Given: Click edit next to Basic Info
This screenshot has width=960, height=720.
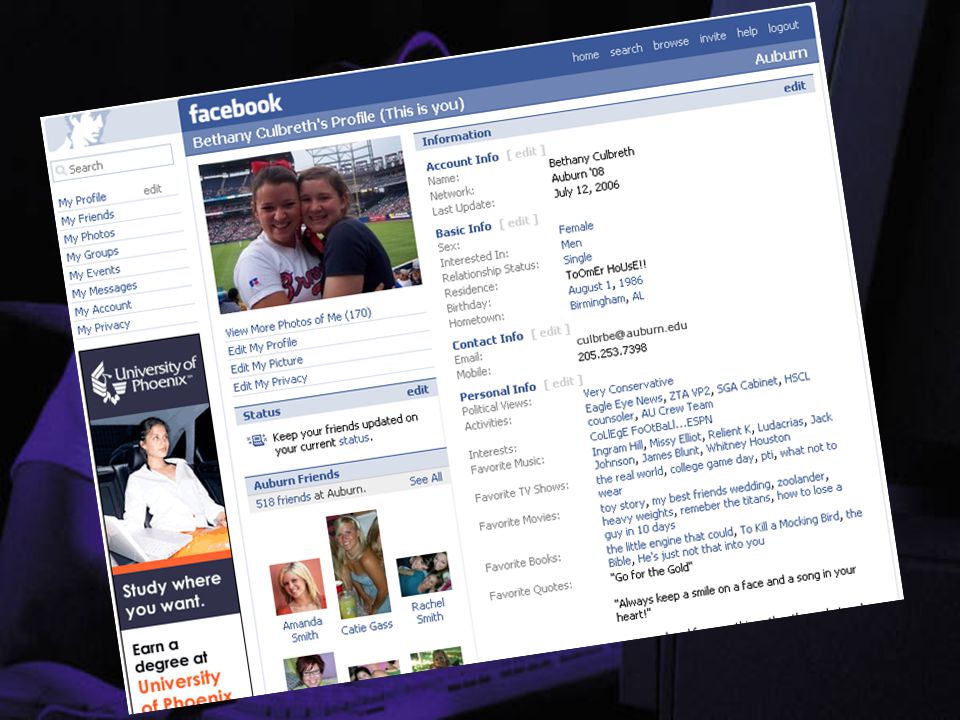Looking at the screenshot, I should (x=519, y=222).
